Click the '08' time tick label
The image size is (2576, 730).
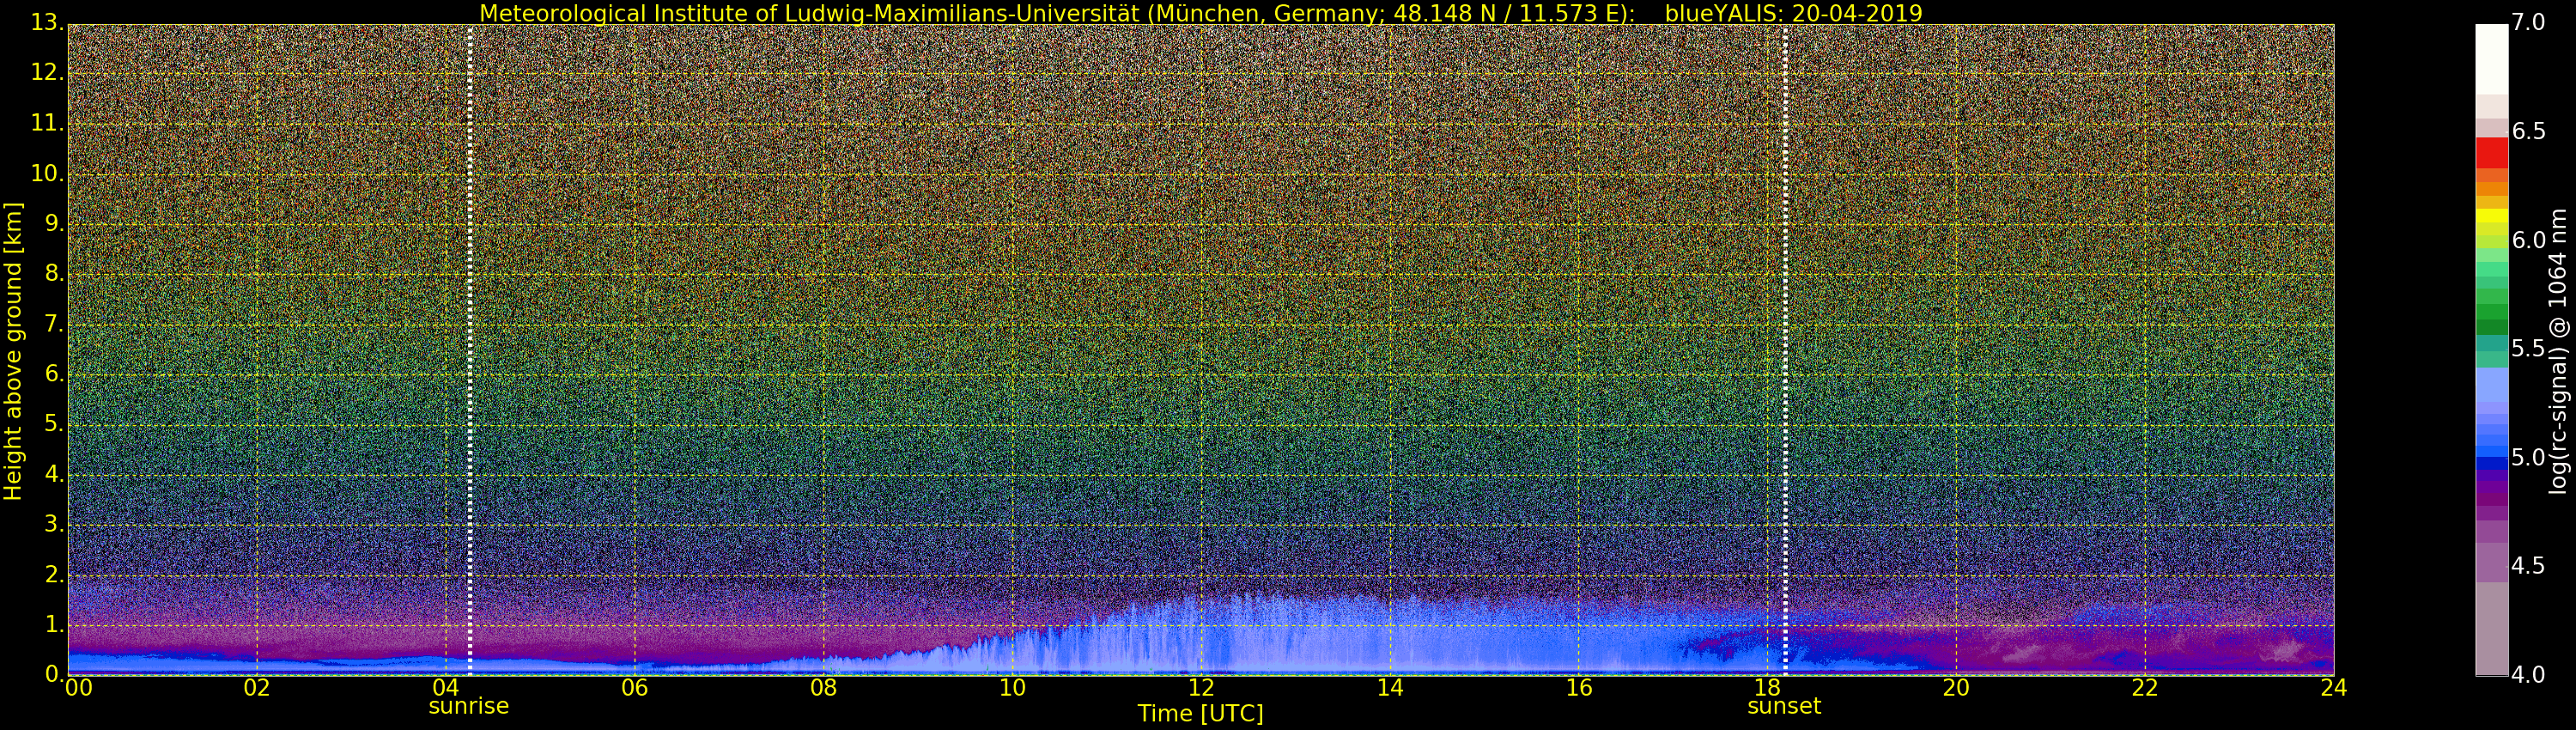point(823,688)
